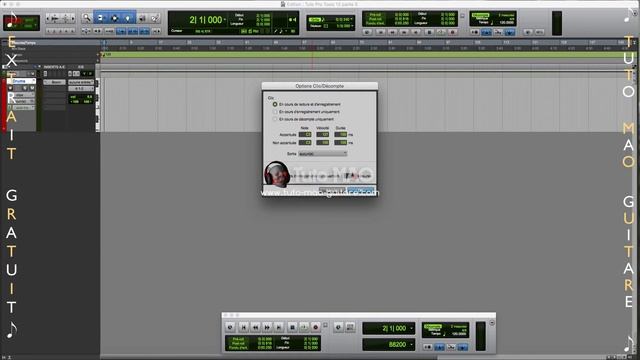
Task: Open floating Transport main counter dropdown
Action: (411, 328)
